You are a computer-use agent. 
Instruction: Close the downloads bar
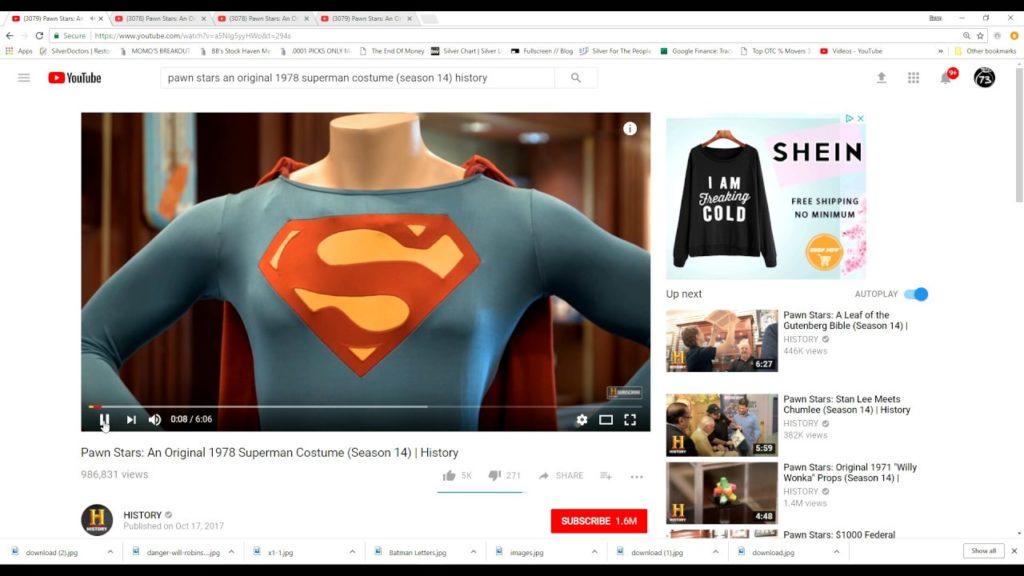(1014, 551)
